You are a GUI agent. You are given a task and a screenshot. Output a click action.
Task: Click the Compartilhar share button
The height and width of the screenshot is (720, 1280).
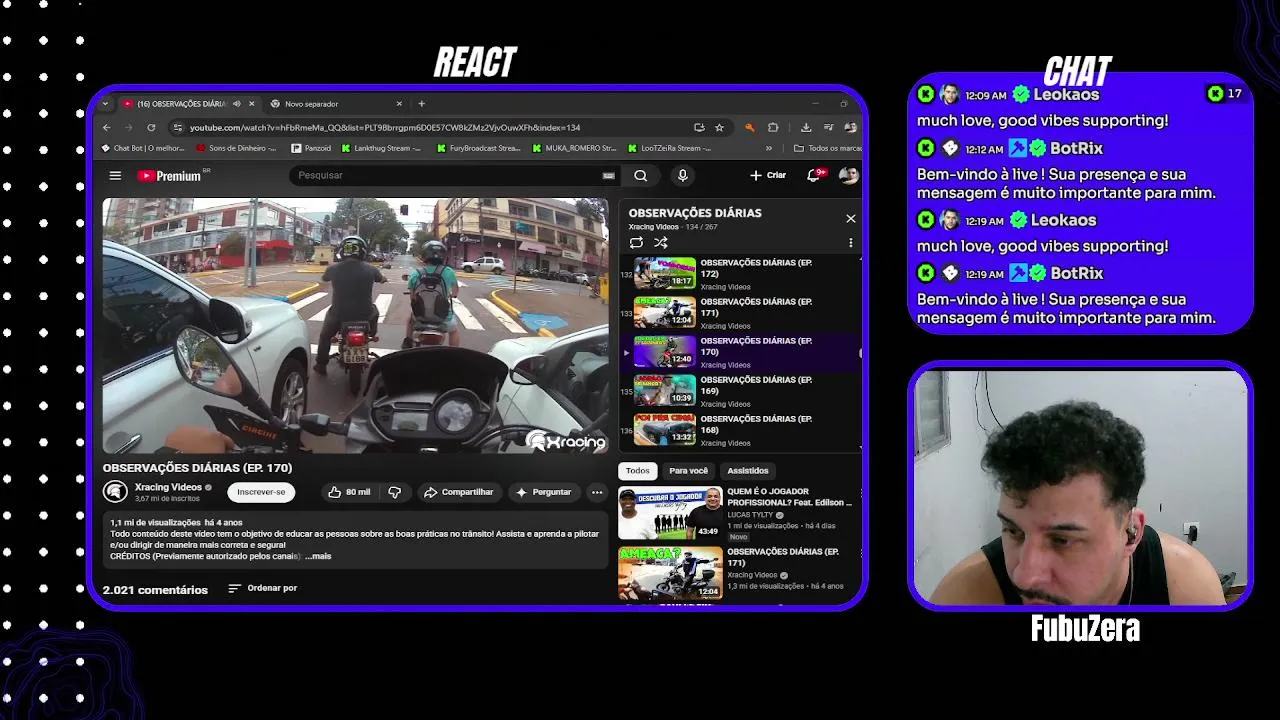tap(458, 492)
